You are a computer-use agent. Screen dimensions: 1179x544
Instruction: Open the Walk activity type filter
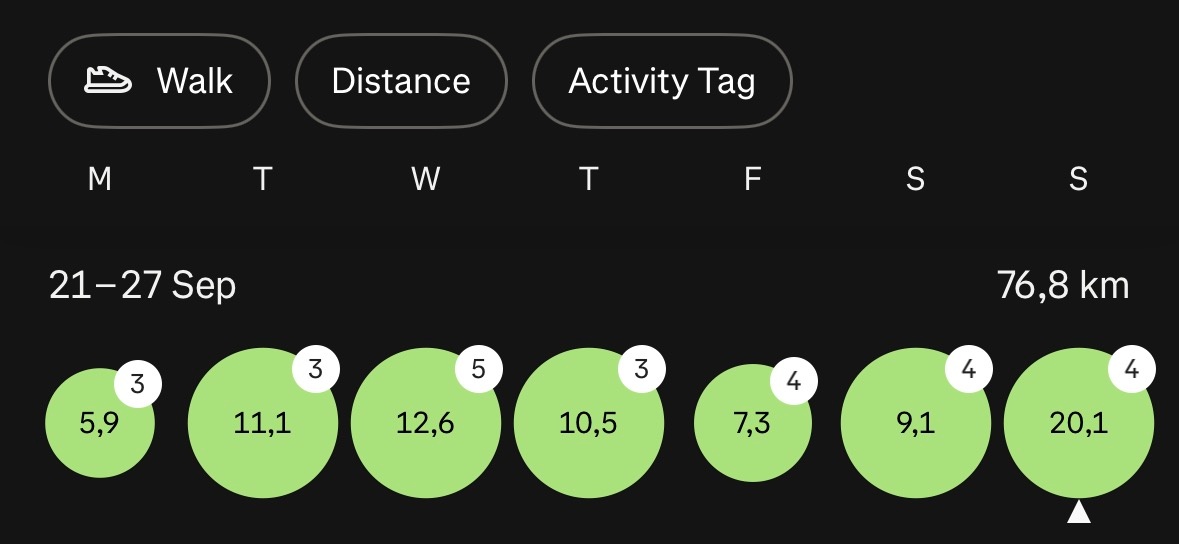point(159,81)
